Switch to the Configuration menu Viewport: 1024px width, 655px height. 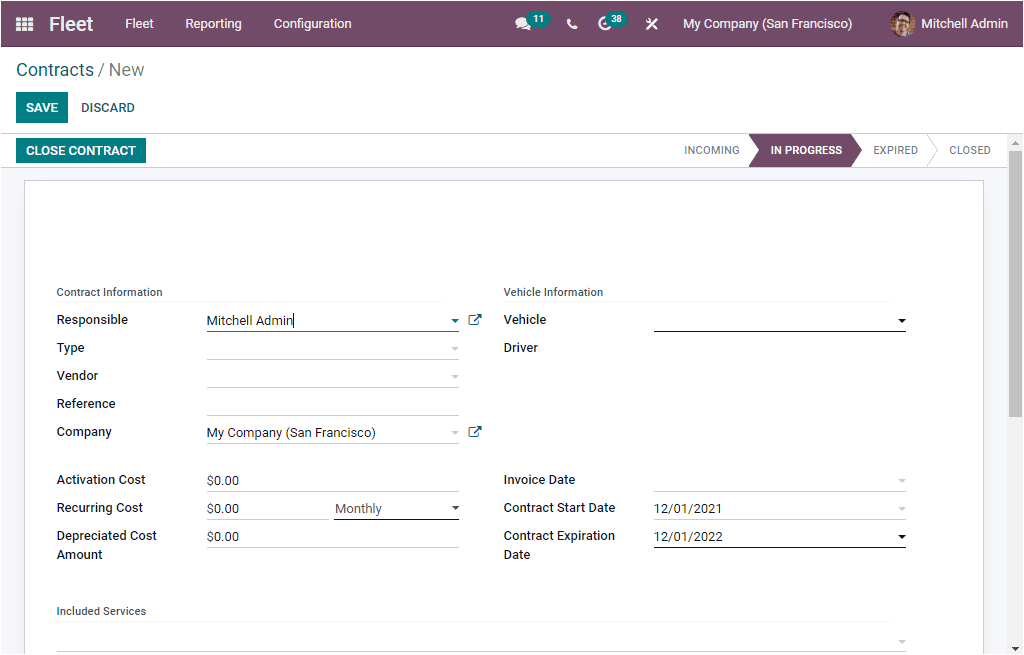coord(311,23)
